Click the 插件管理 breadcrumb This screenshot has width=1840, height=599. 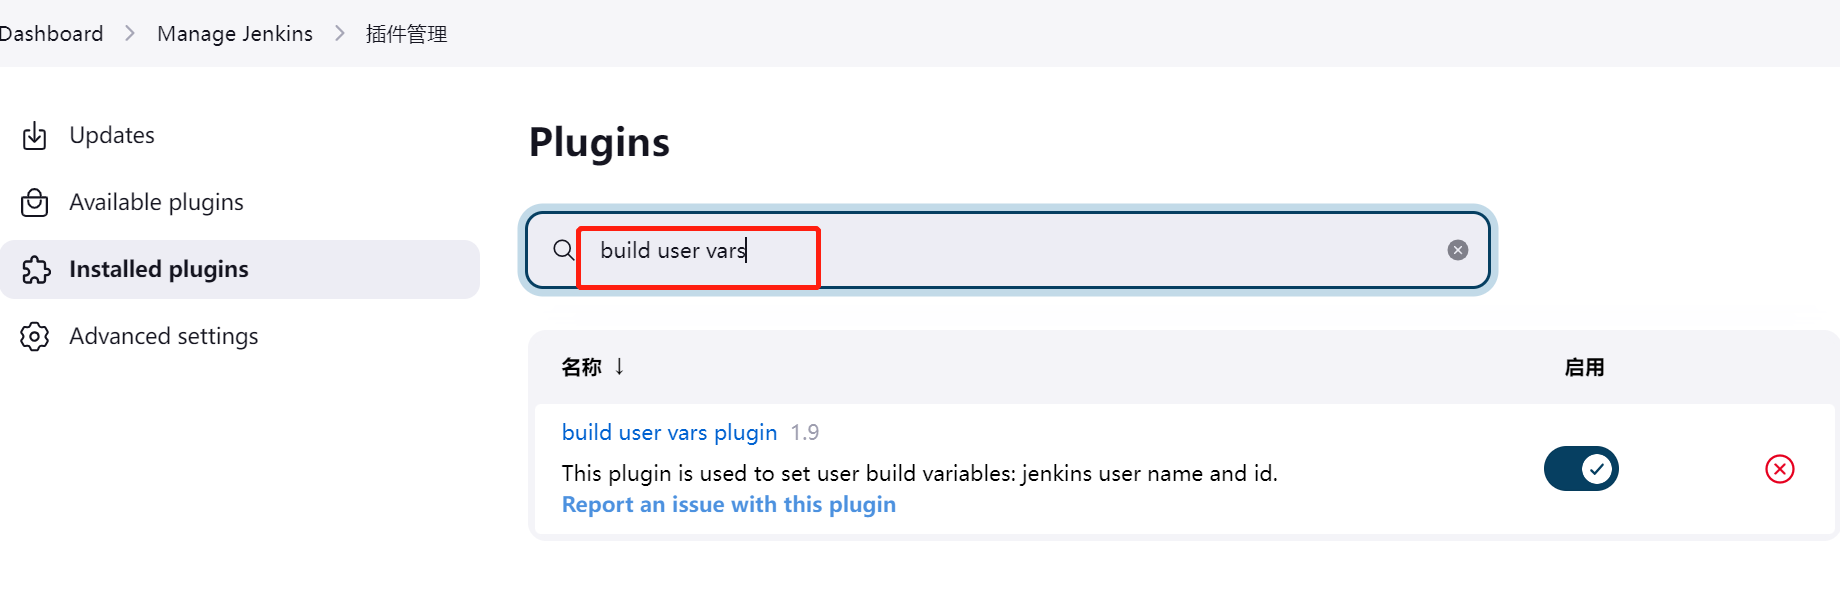tap(406, 34)
